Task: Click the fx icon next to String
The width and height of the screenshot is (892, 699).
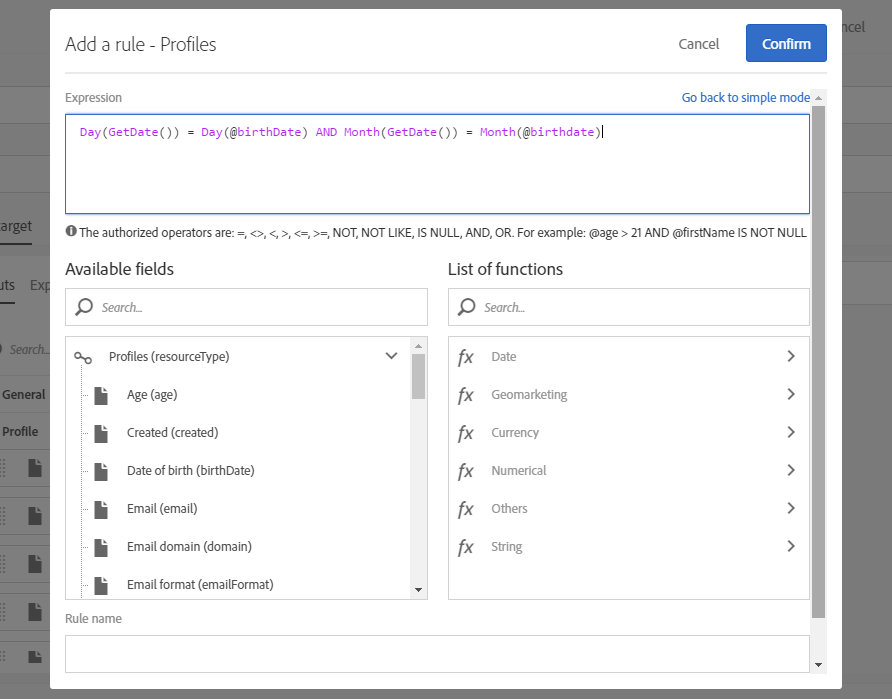Action: [x=465, y=547]
